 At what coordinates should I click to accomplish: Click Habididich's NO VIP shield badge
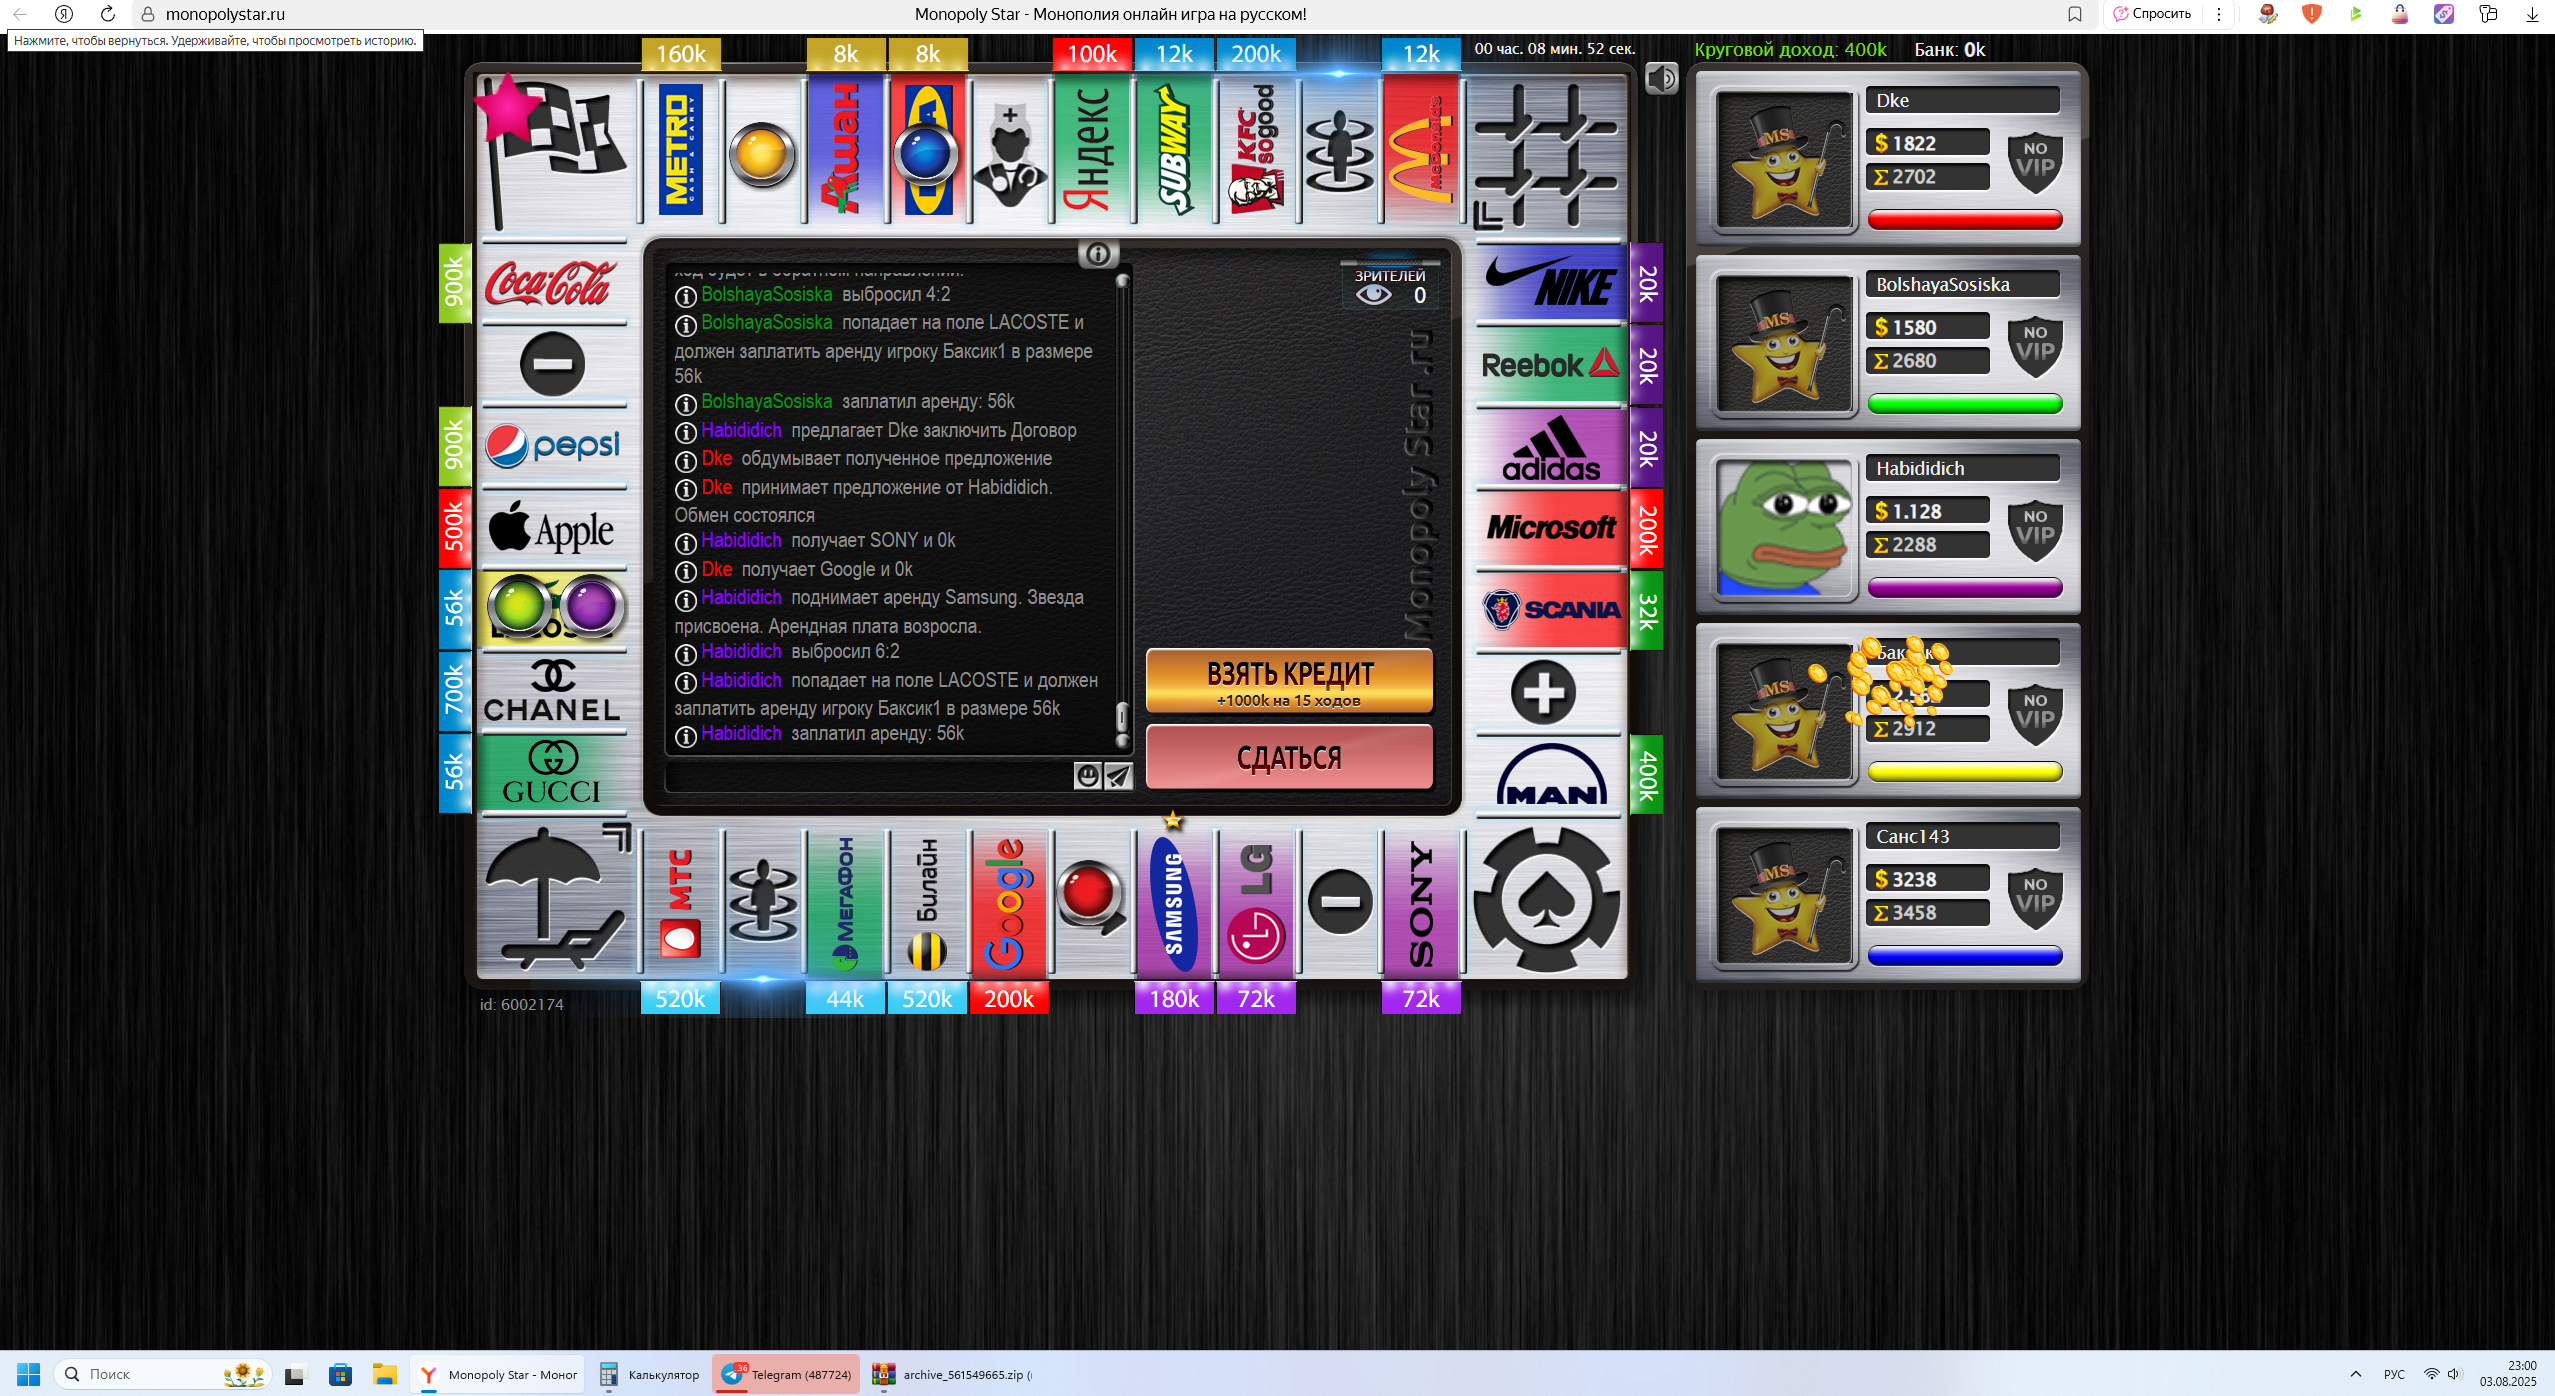2036,529
